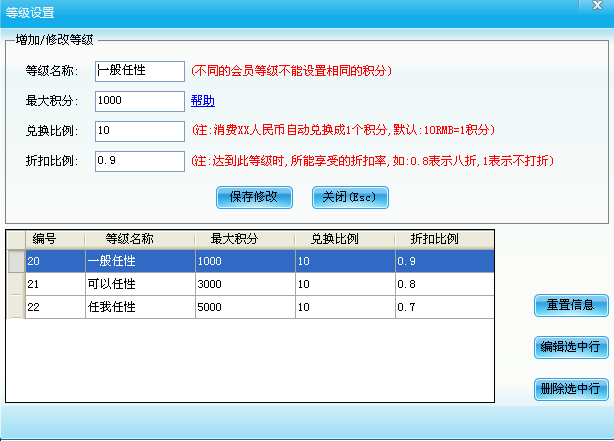The image size is (614, 441).
Task: Click the 等级名称 column header
Action: coord(140,239)
